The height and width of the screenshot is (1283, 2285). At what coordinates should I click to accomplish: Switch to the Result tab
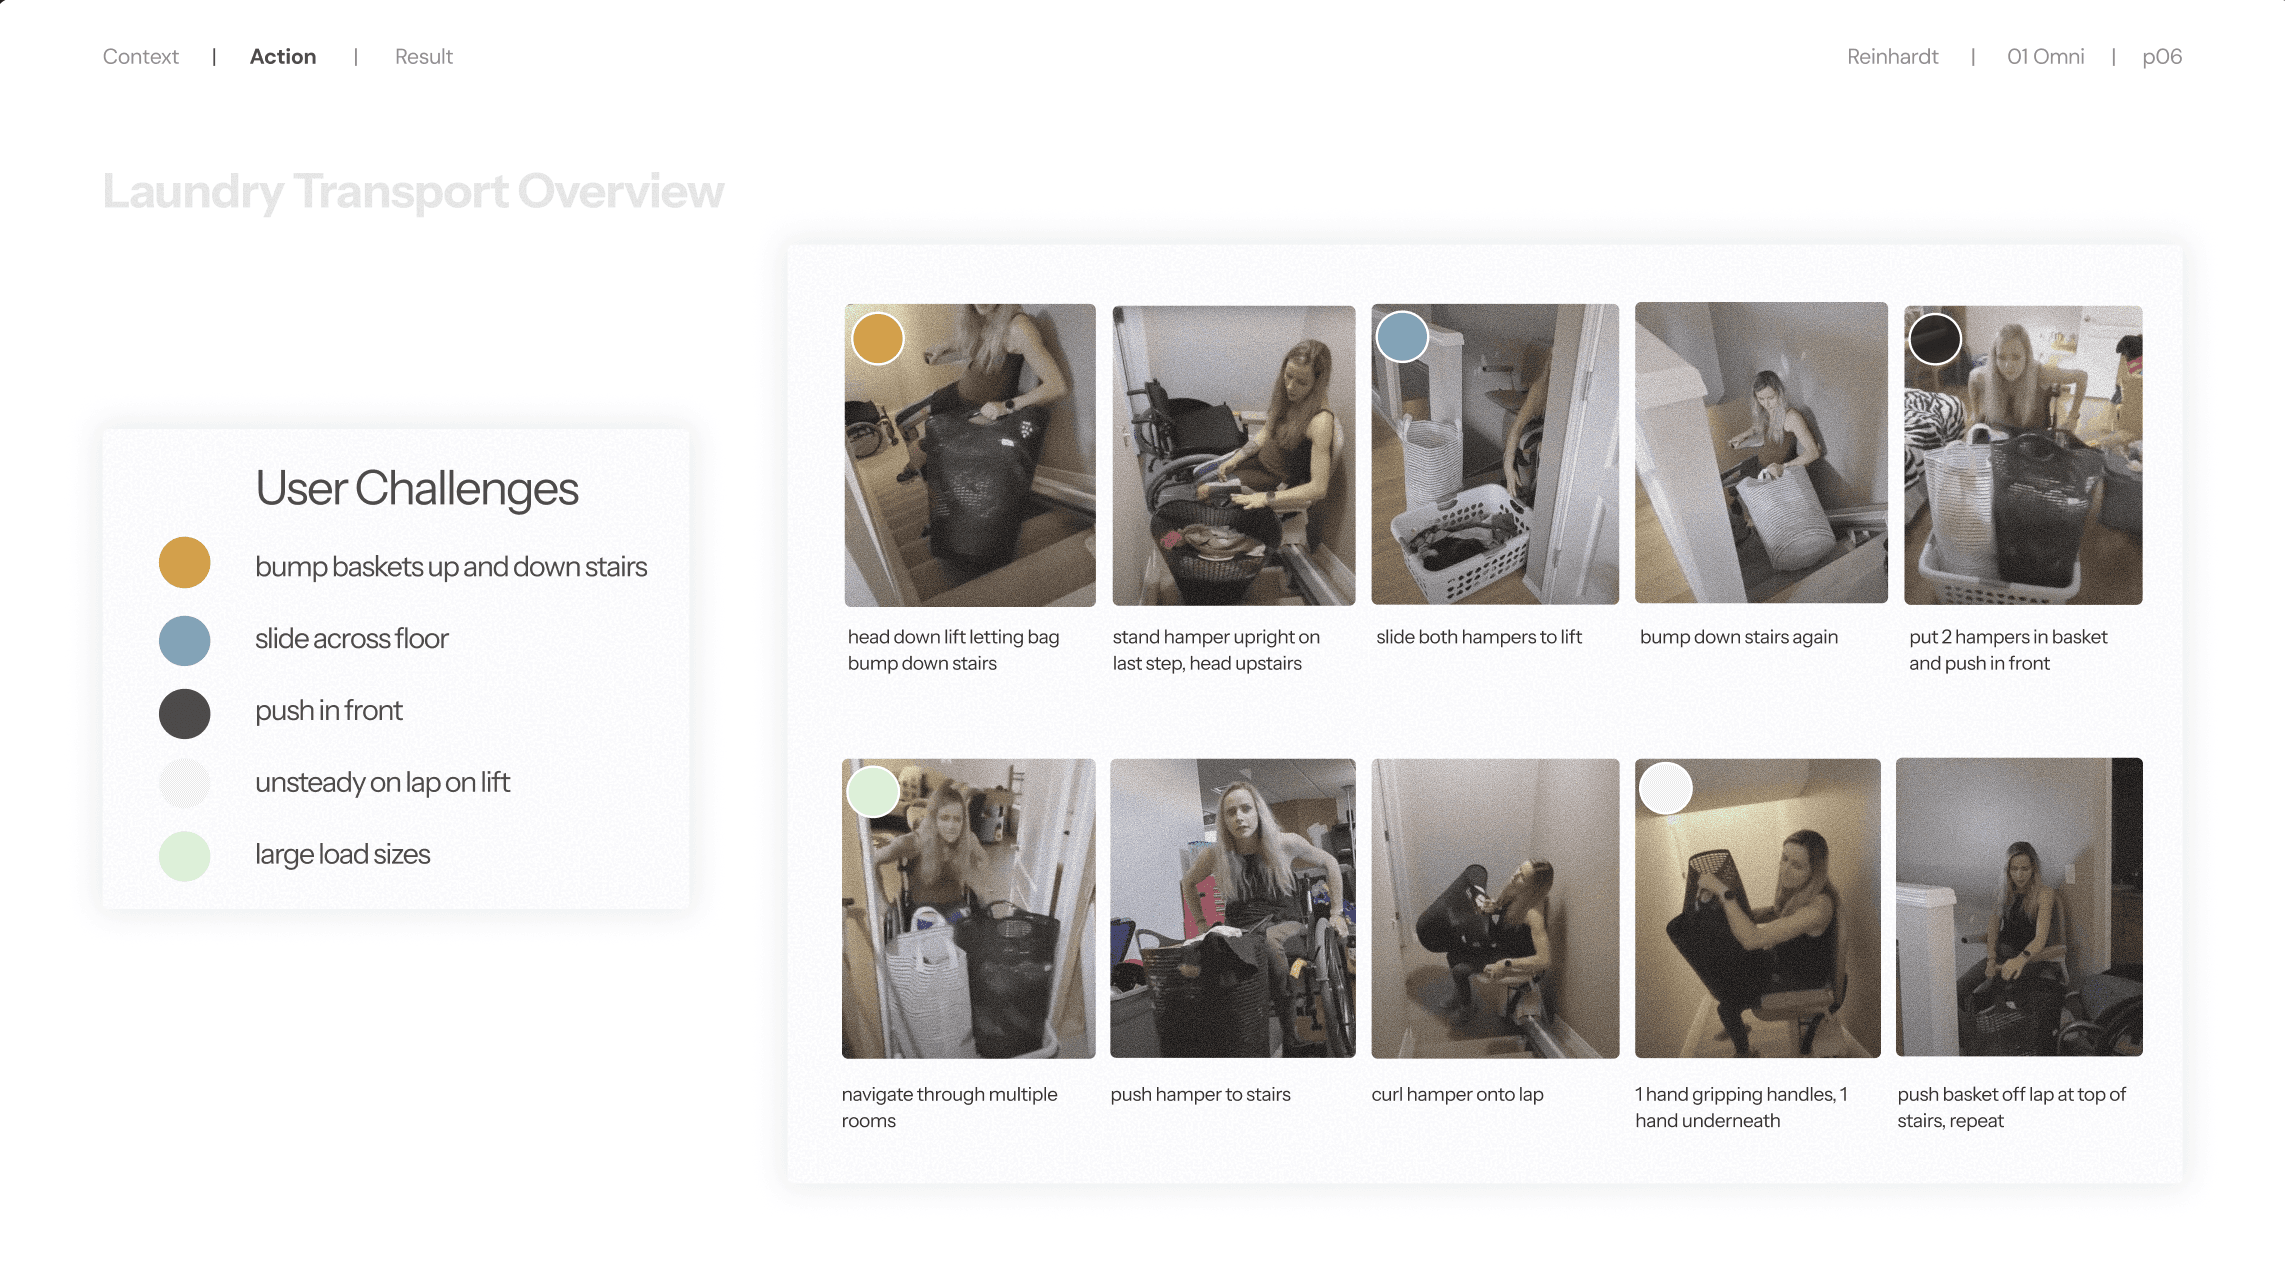(424, 57)
